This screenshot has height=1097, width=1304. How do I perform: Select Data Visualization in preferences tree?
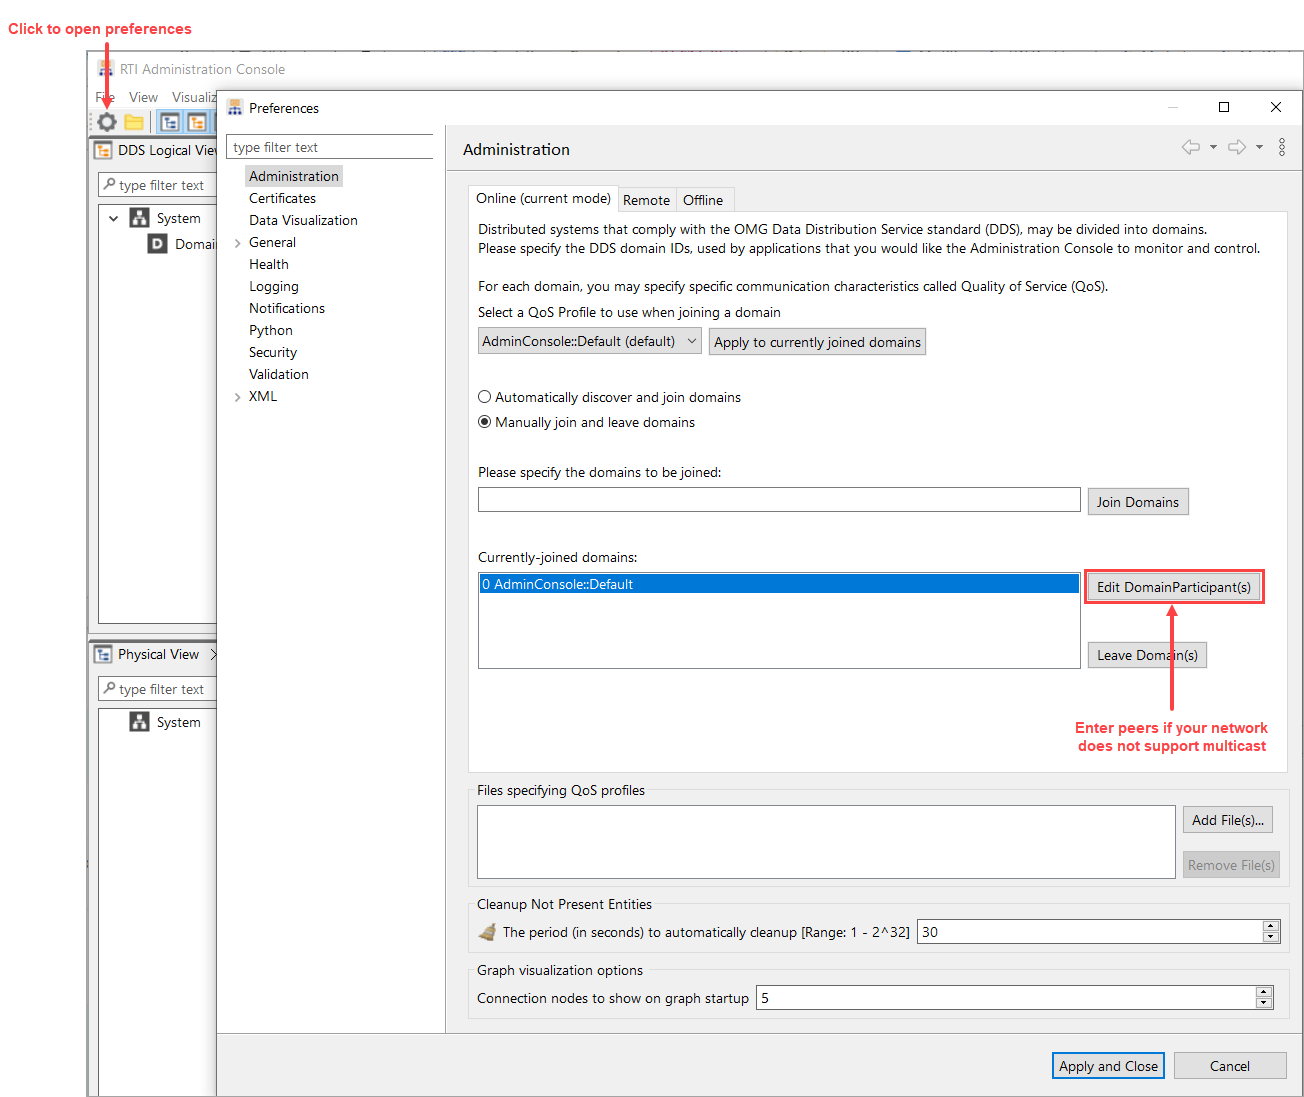303,220
